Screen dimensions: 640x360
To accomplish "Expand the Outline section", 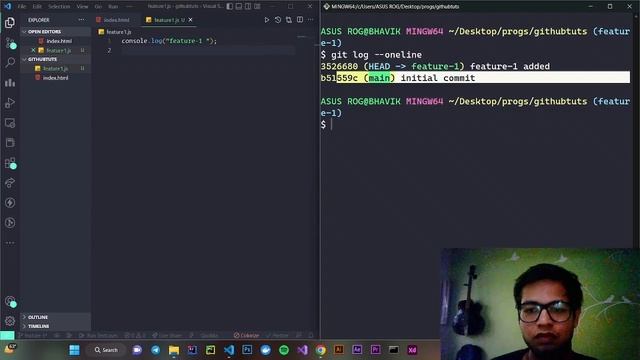I will point(56,317).
